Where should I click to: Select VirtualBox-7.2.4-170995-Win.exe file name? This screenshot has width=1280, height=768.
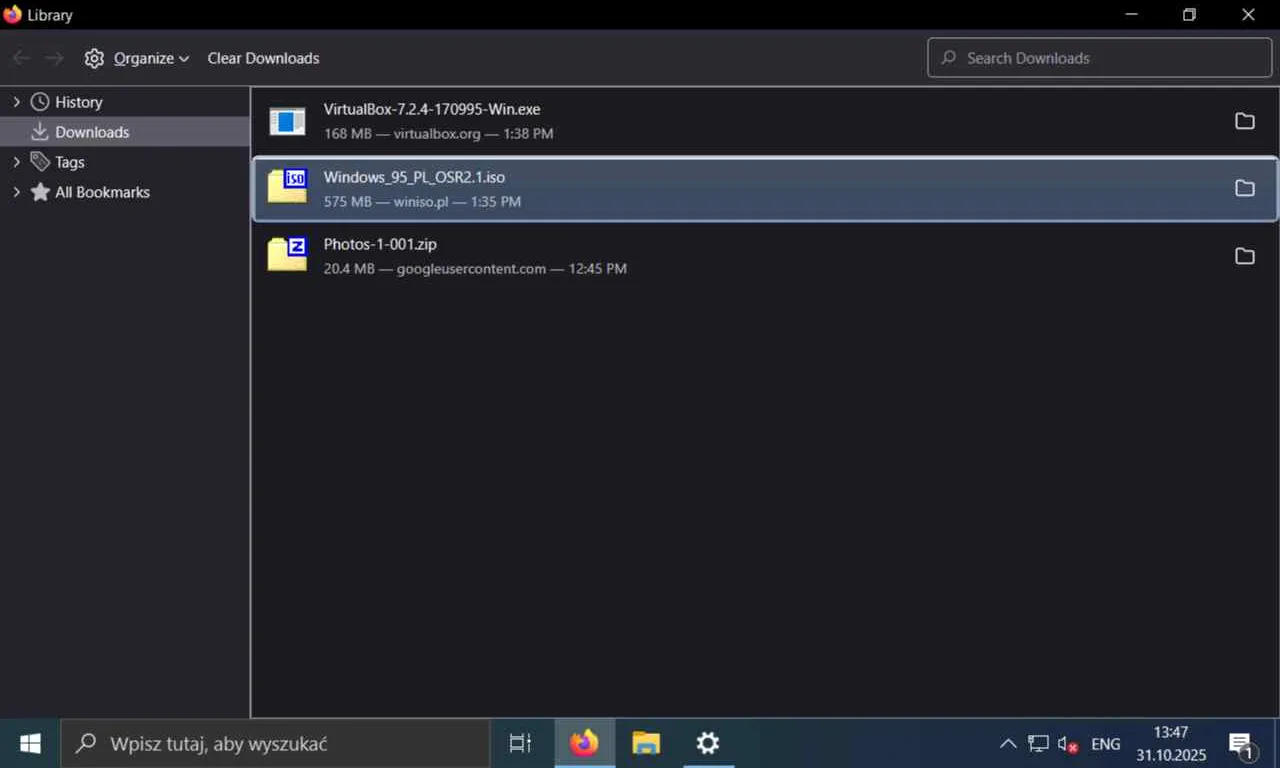432,109
